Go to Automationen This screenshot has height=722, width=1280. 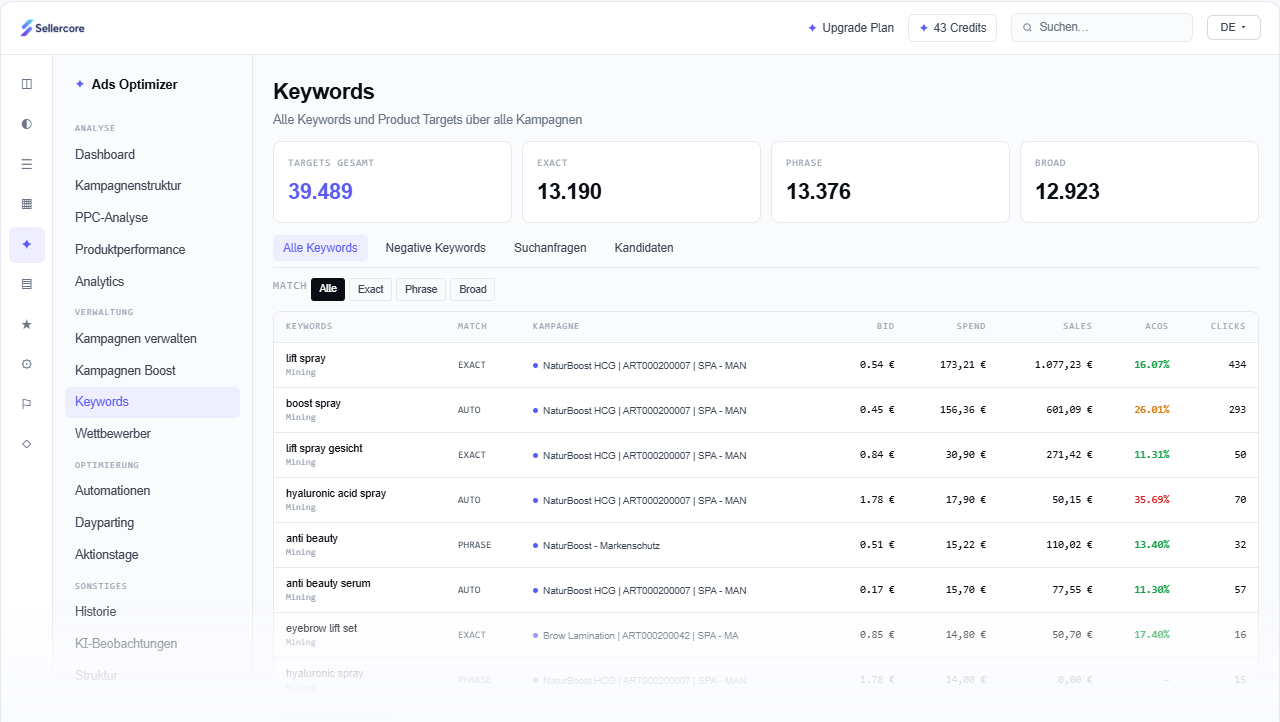point(152,491)
